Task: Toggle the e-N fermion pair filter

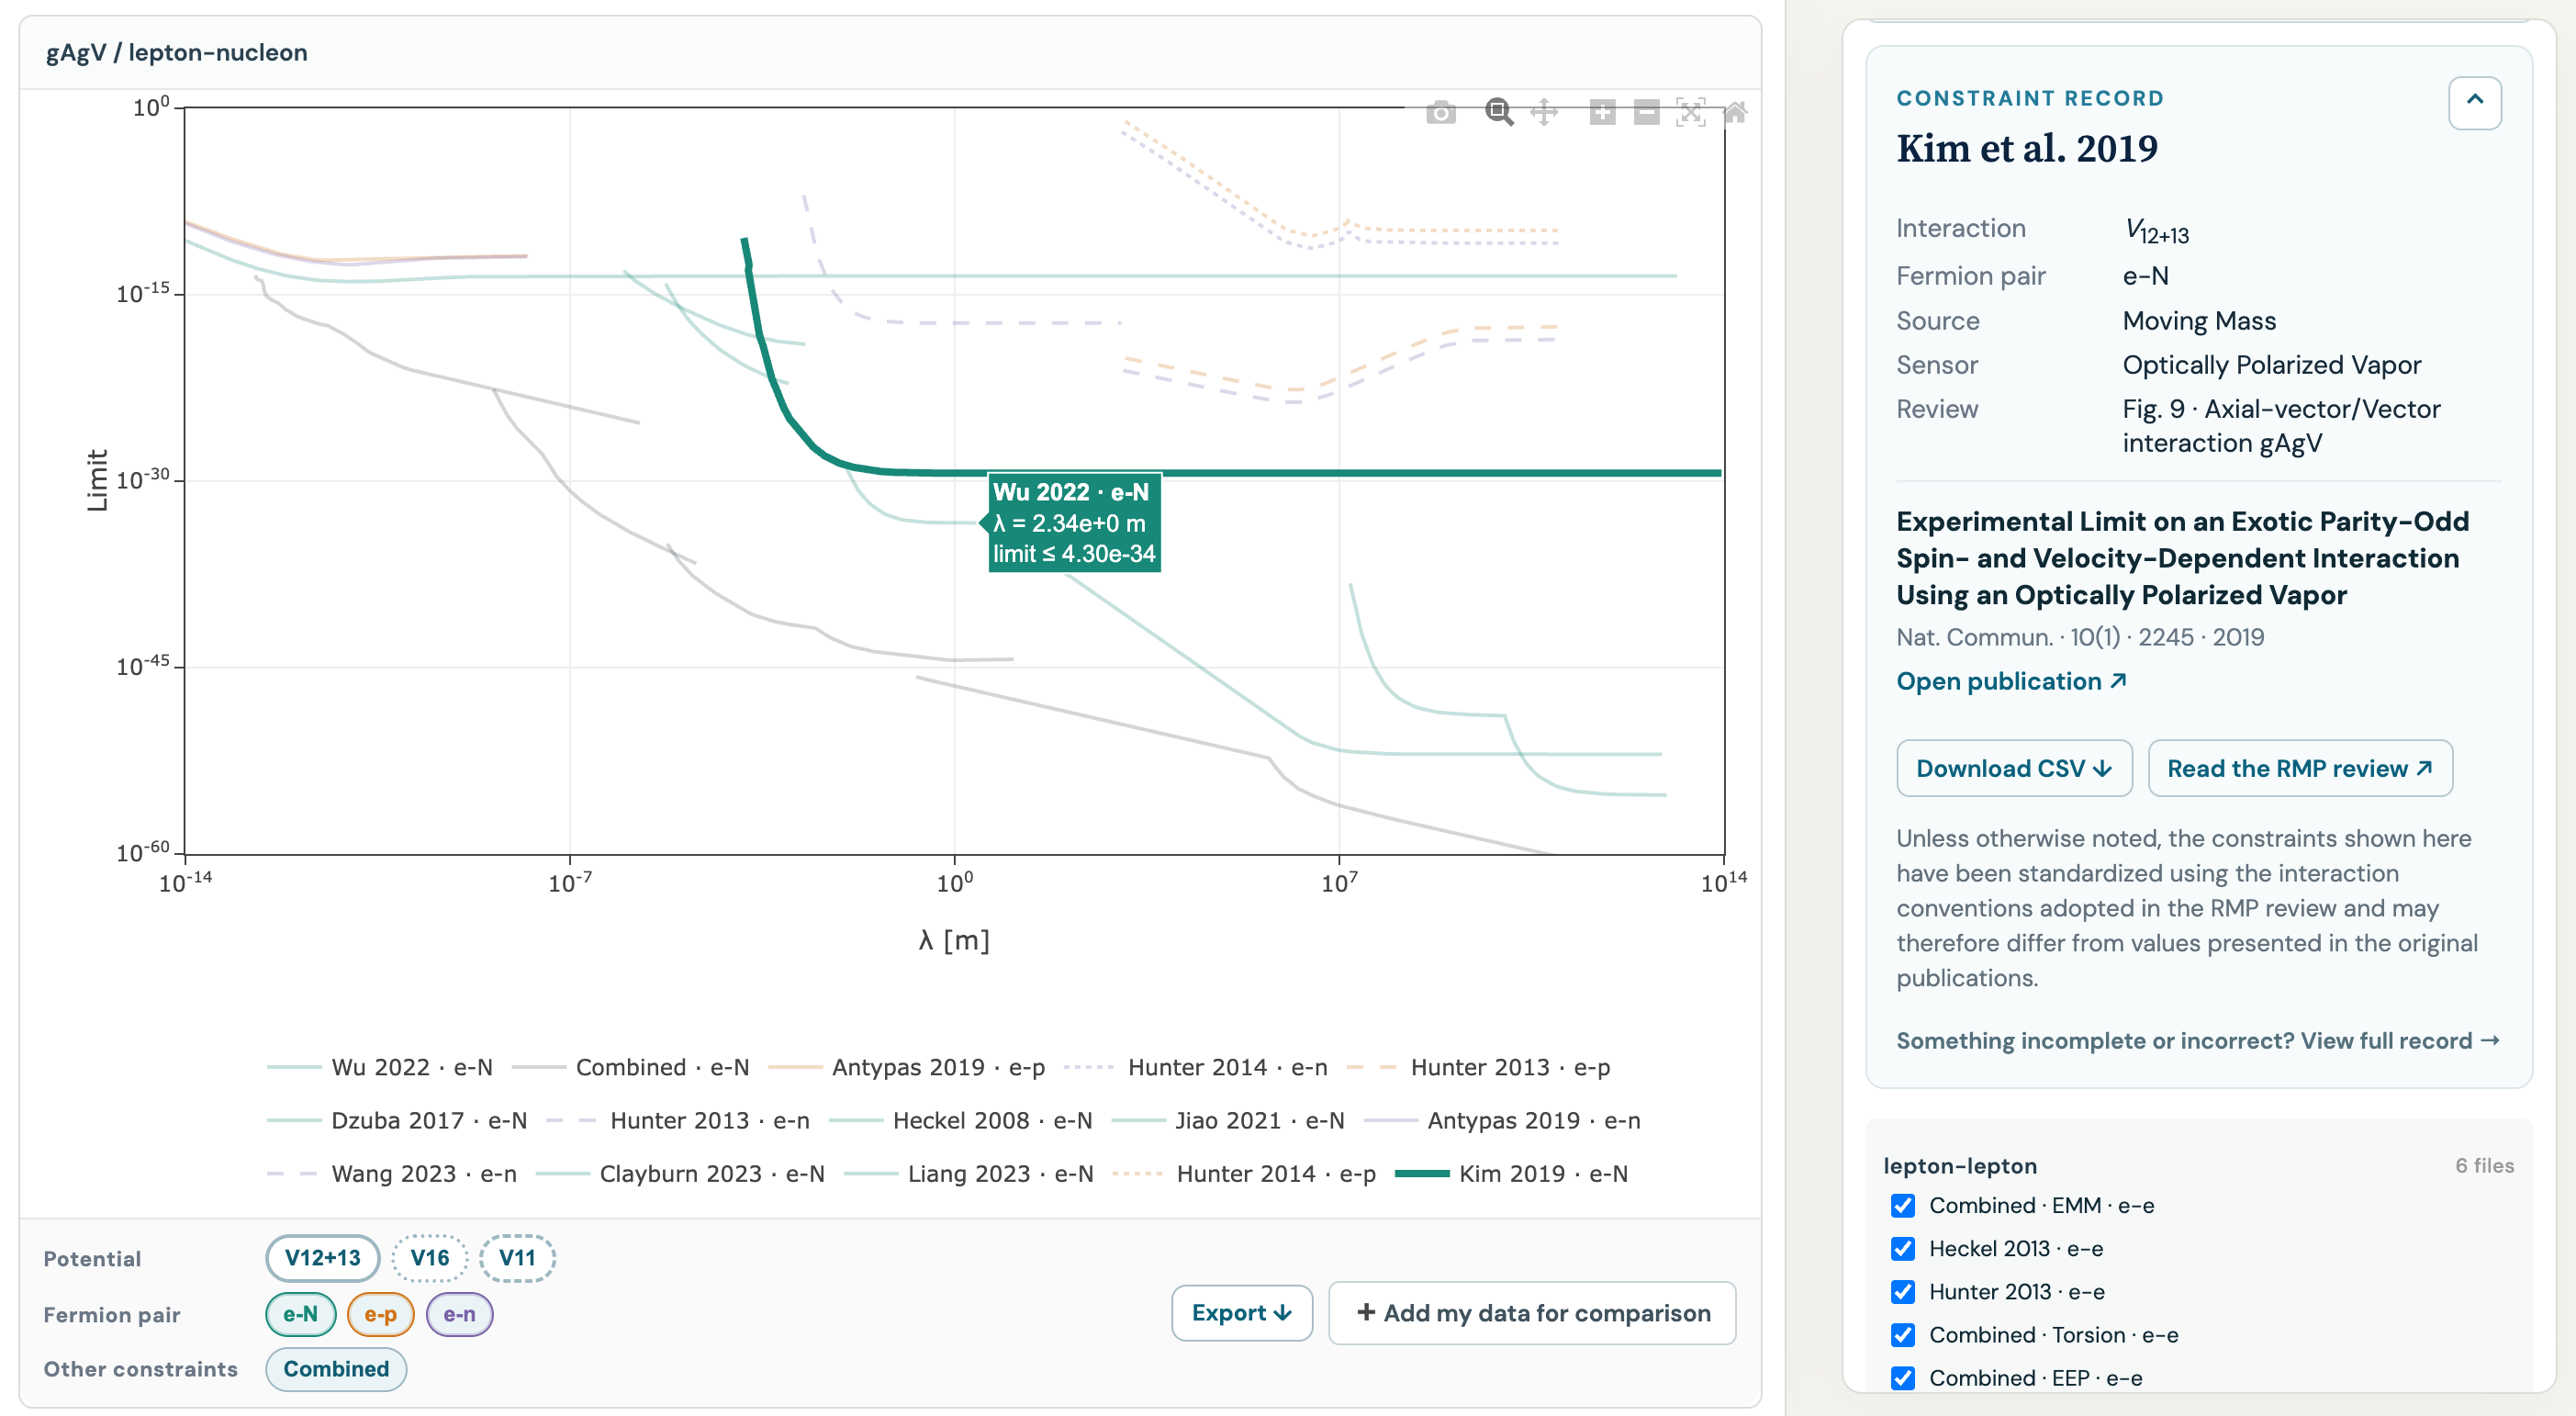Action: coord(300,1313)
